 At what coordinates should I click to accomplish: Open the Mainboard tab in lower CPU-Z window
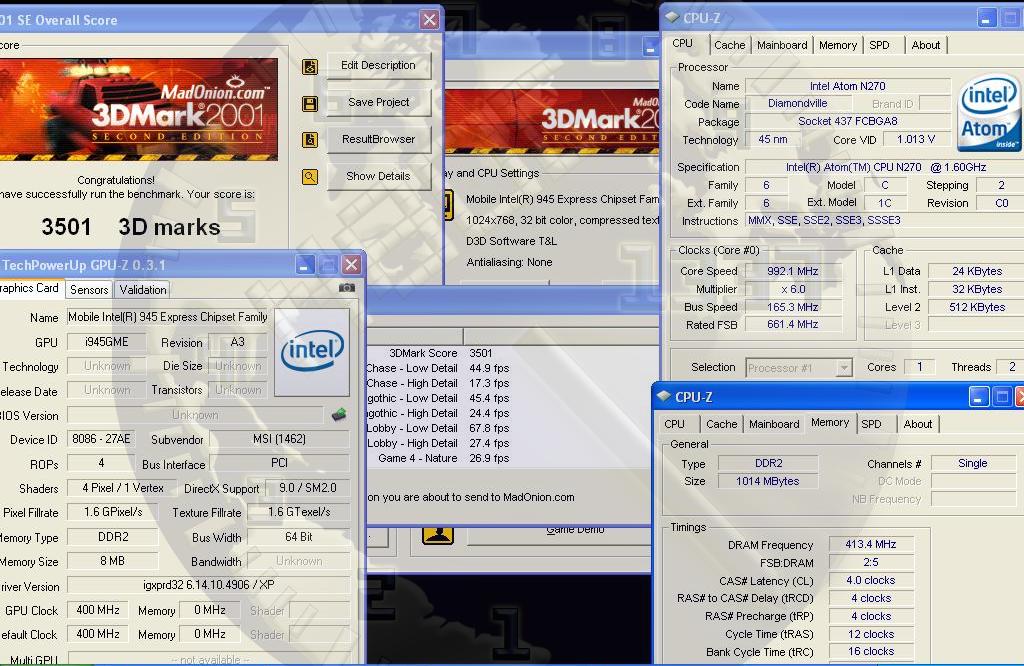(775, 424)
